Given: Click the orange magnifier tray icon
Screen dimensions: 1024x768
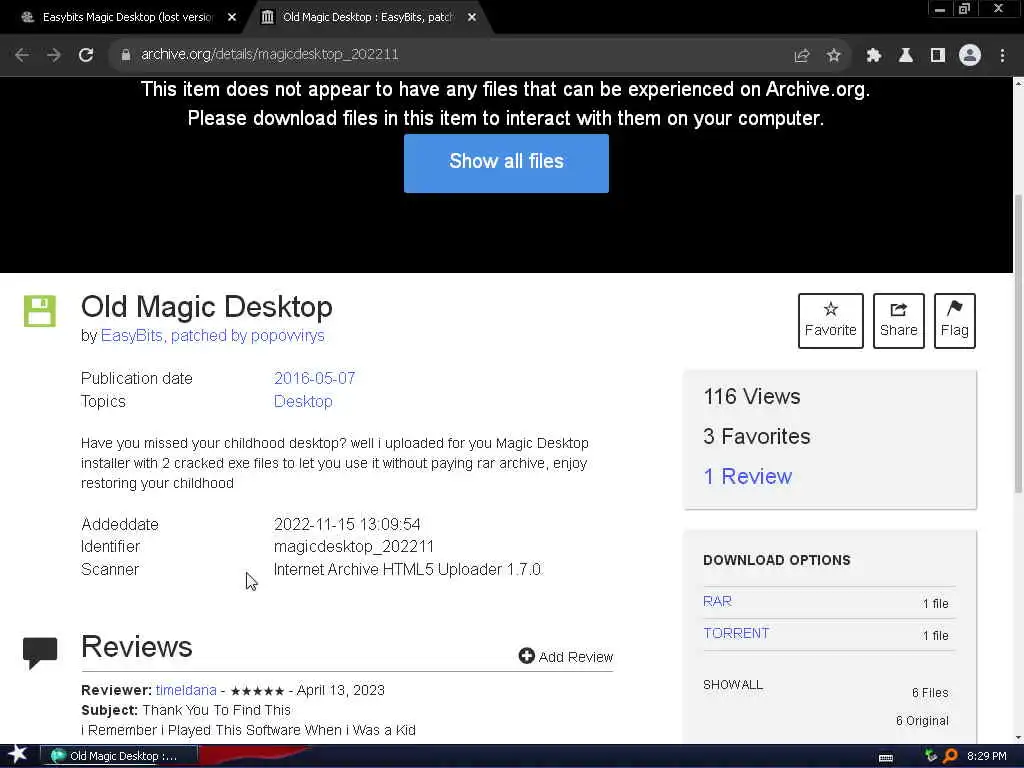Looking at the screenshot, I should pos(950,756).
